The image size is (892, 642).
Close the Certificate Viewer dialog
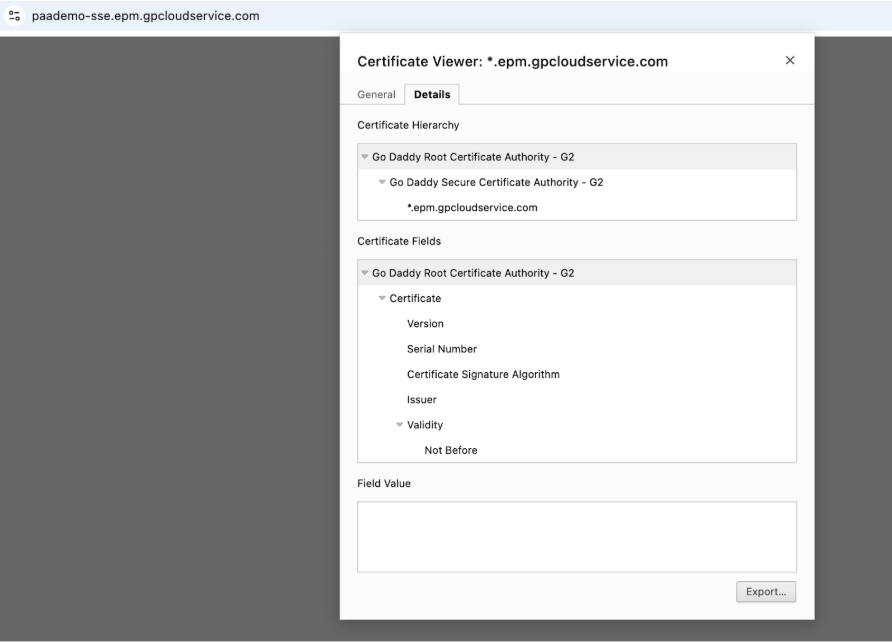coord(790,60)
